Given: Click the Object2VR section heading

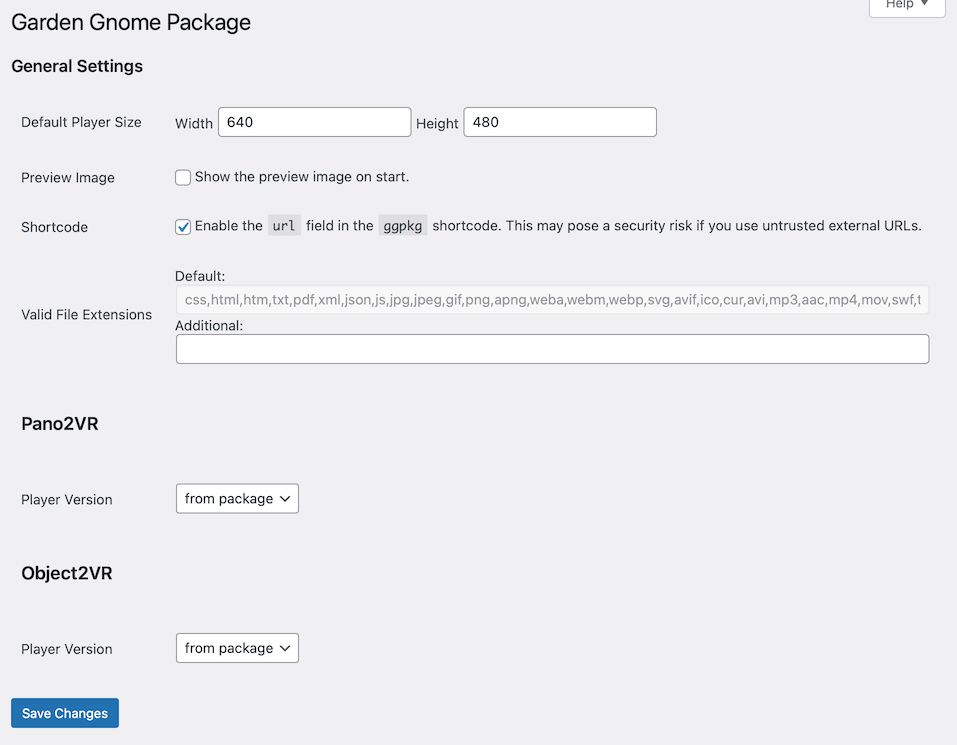Looking at the screenshot, I should (65, 573).
